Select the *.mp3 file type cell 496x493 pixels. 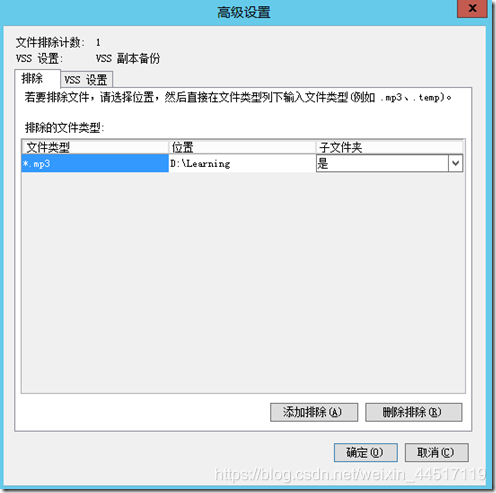[95, 163]
